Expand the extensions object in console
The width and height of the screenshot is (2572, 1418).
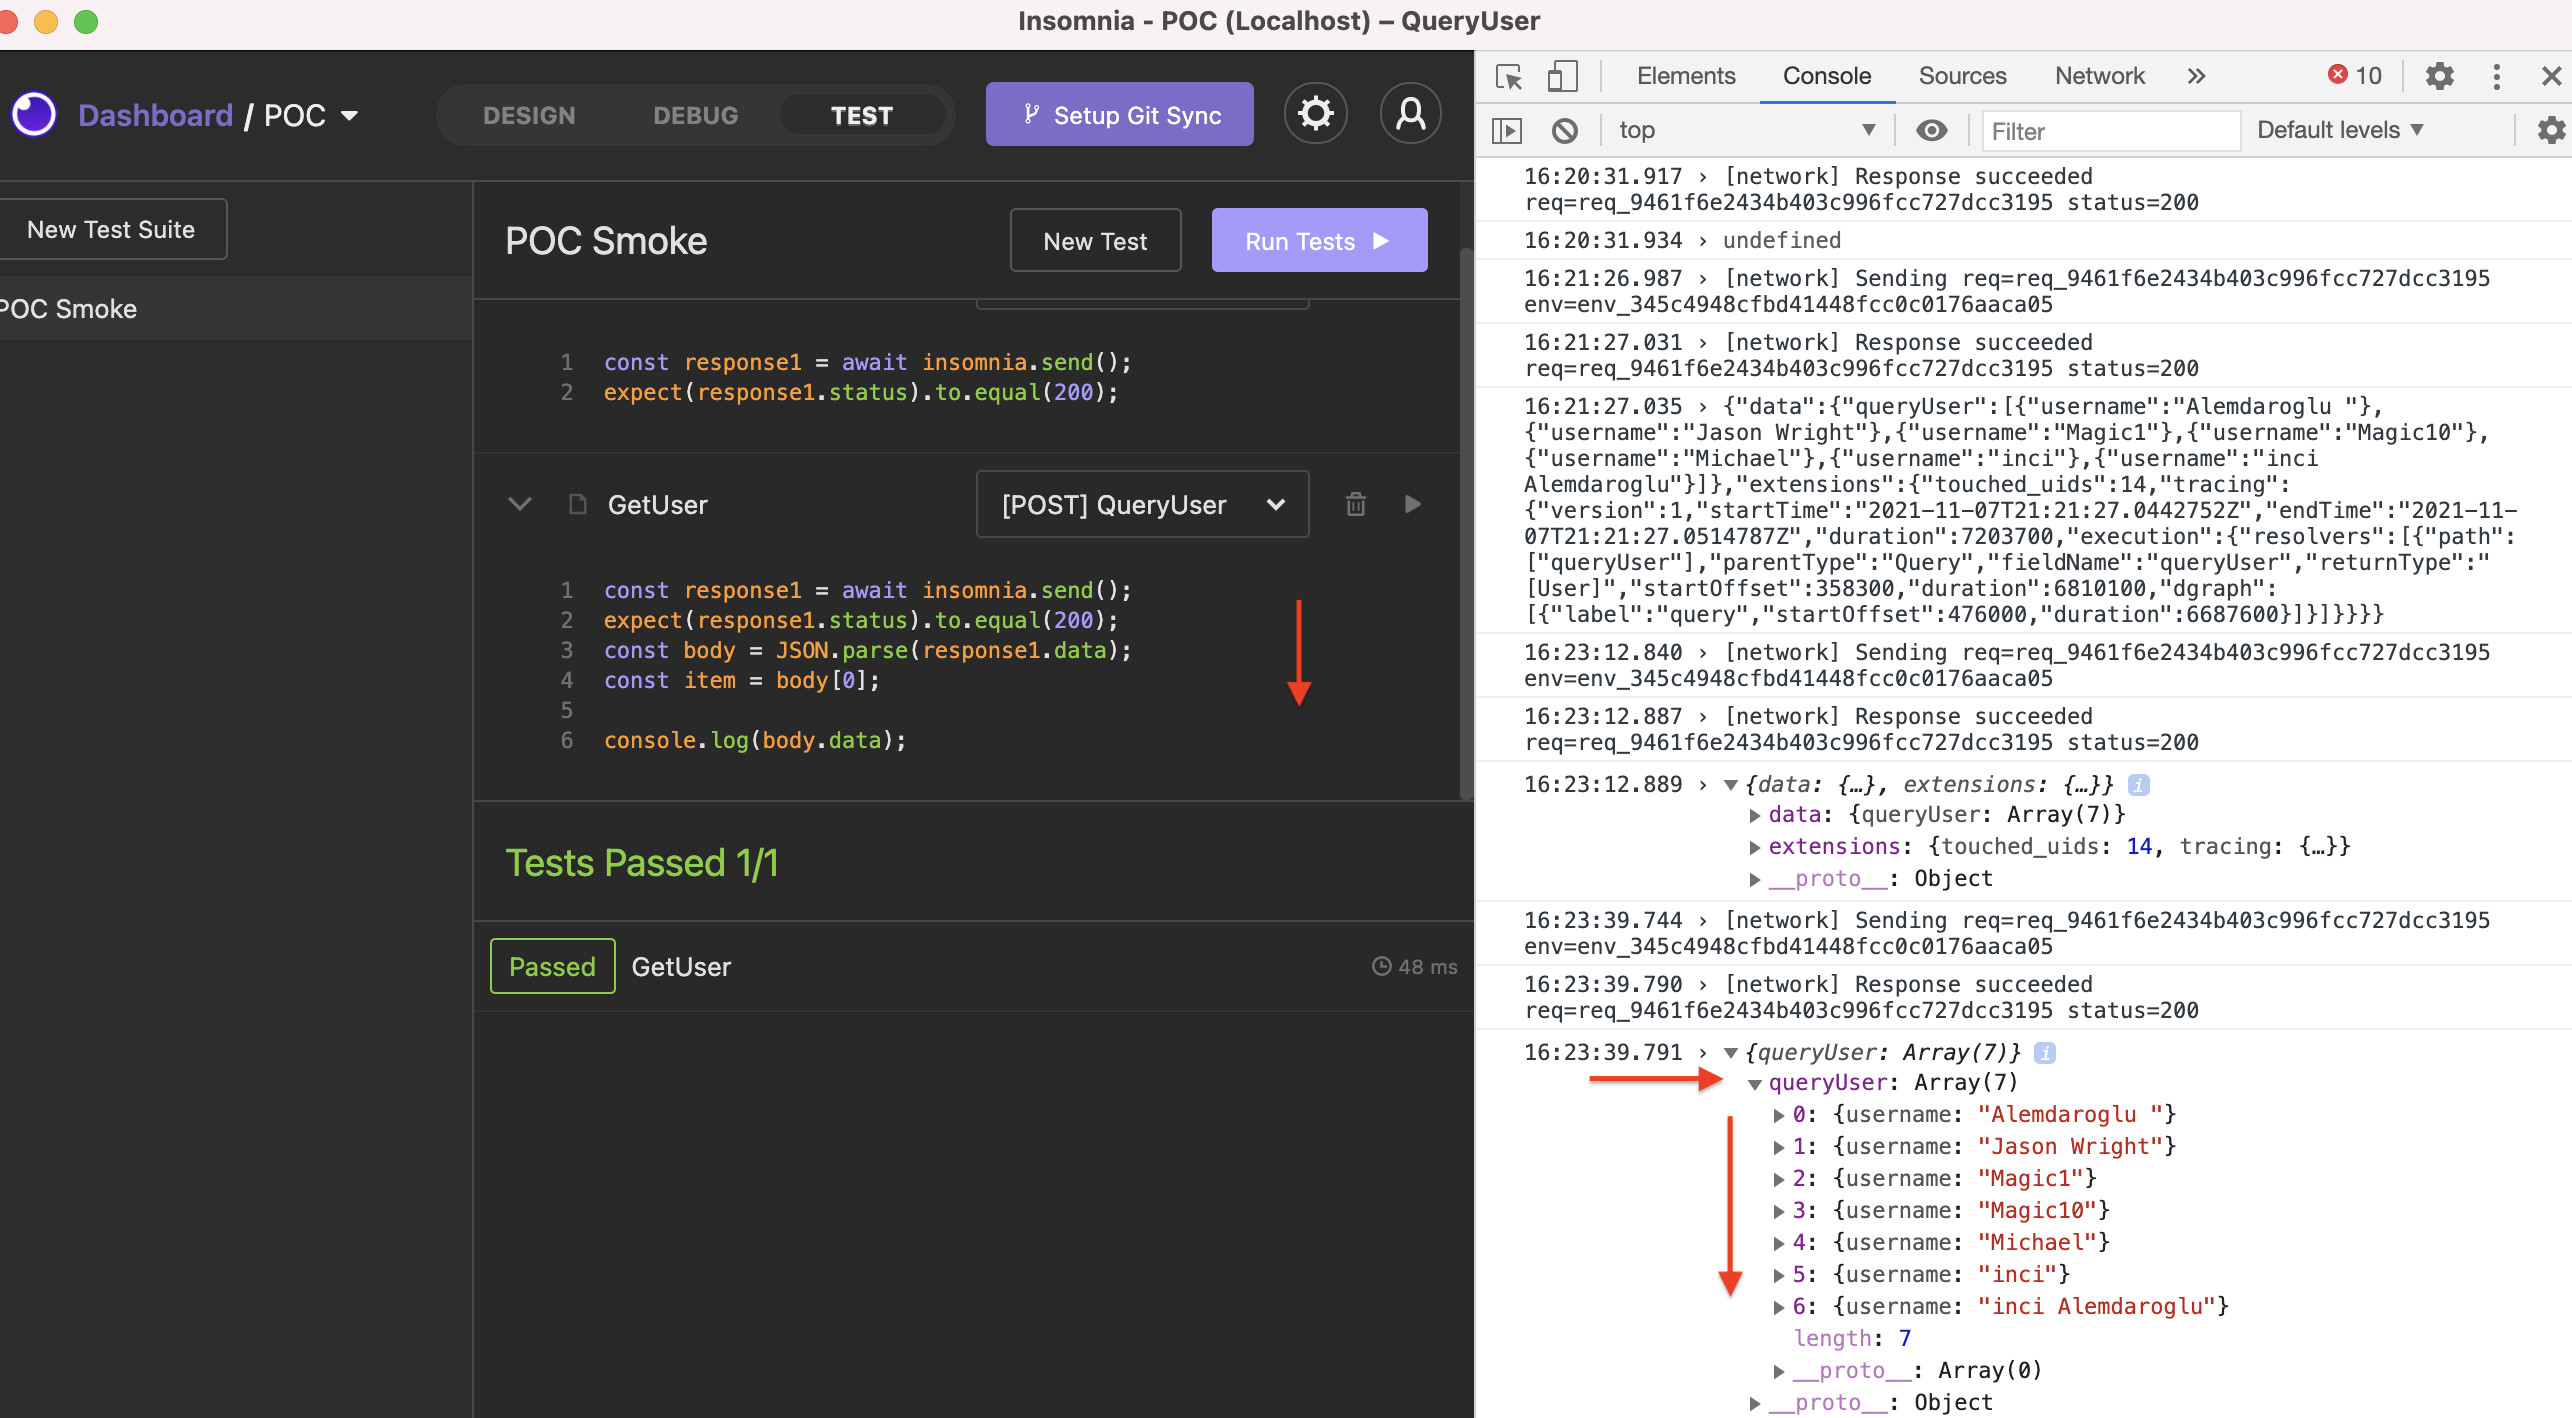1757,846
